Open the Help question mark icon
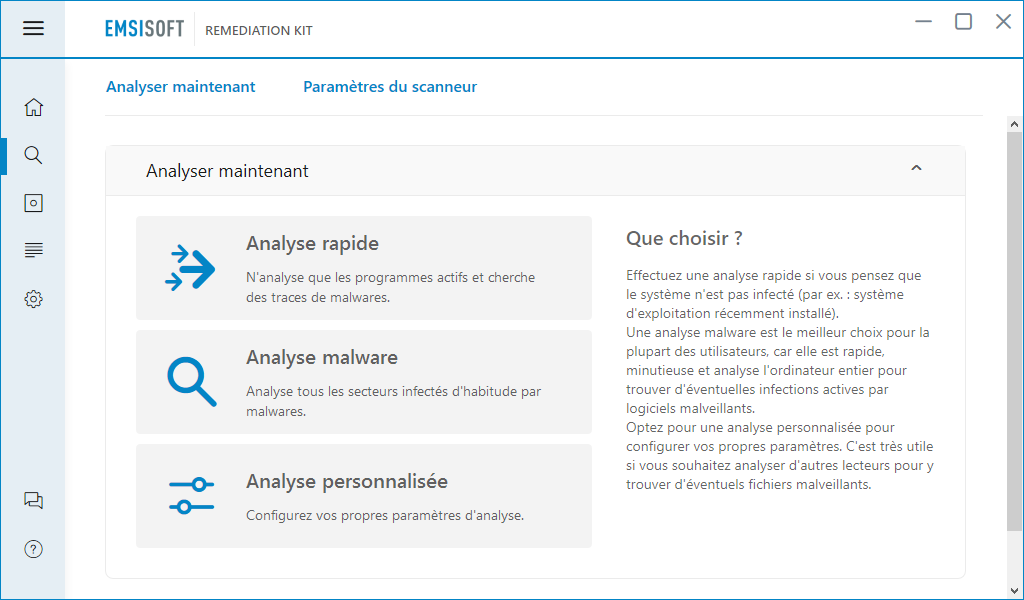This screenshot has height=600, width=1024. pyautogui.click(x=33, y=549)
